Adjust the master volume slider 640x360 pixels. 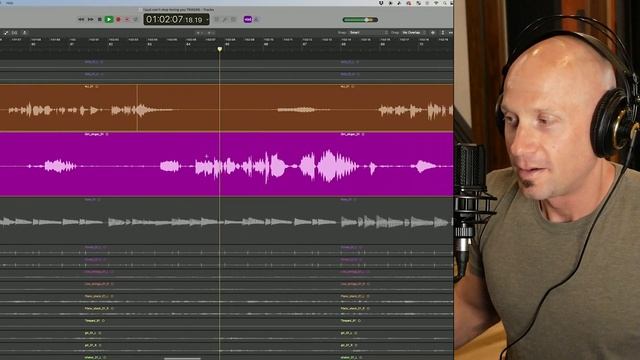pyautogui.click(x=360, y=20)
